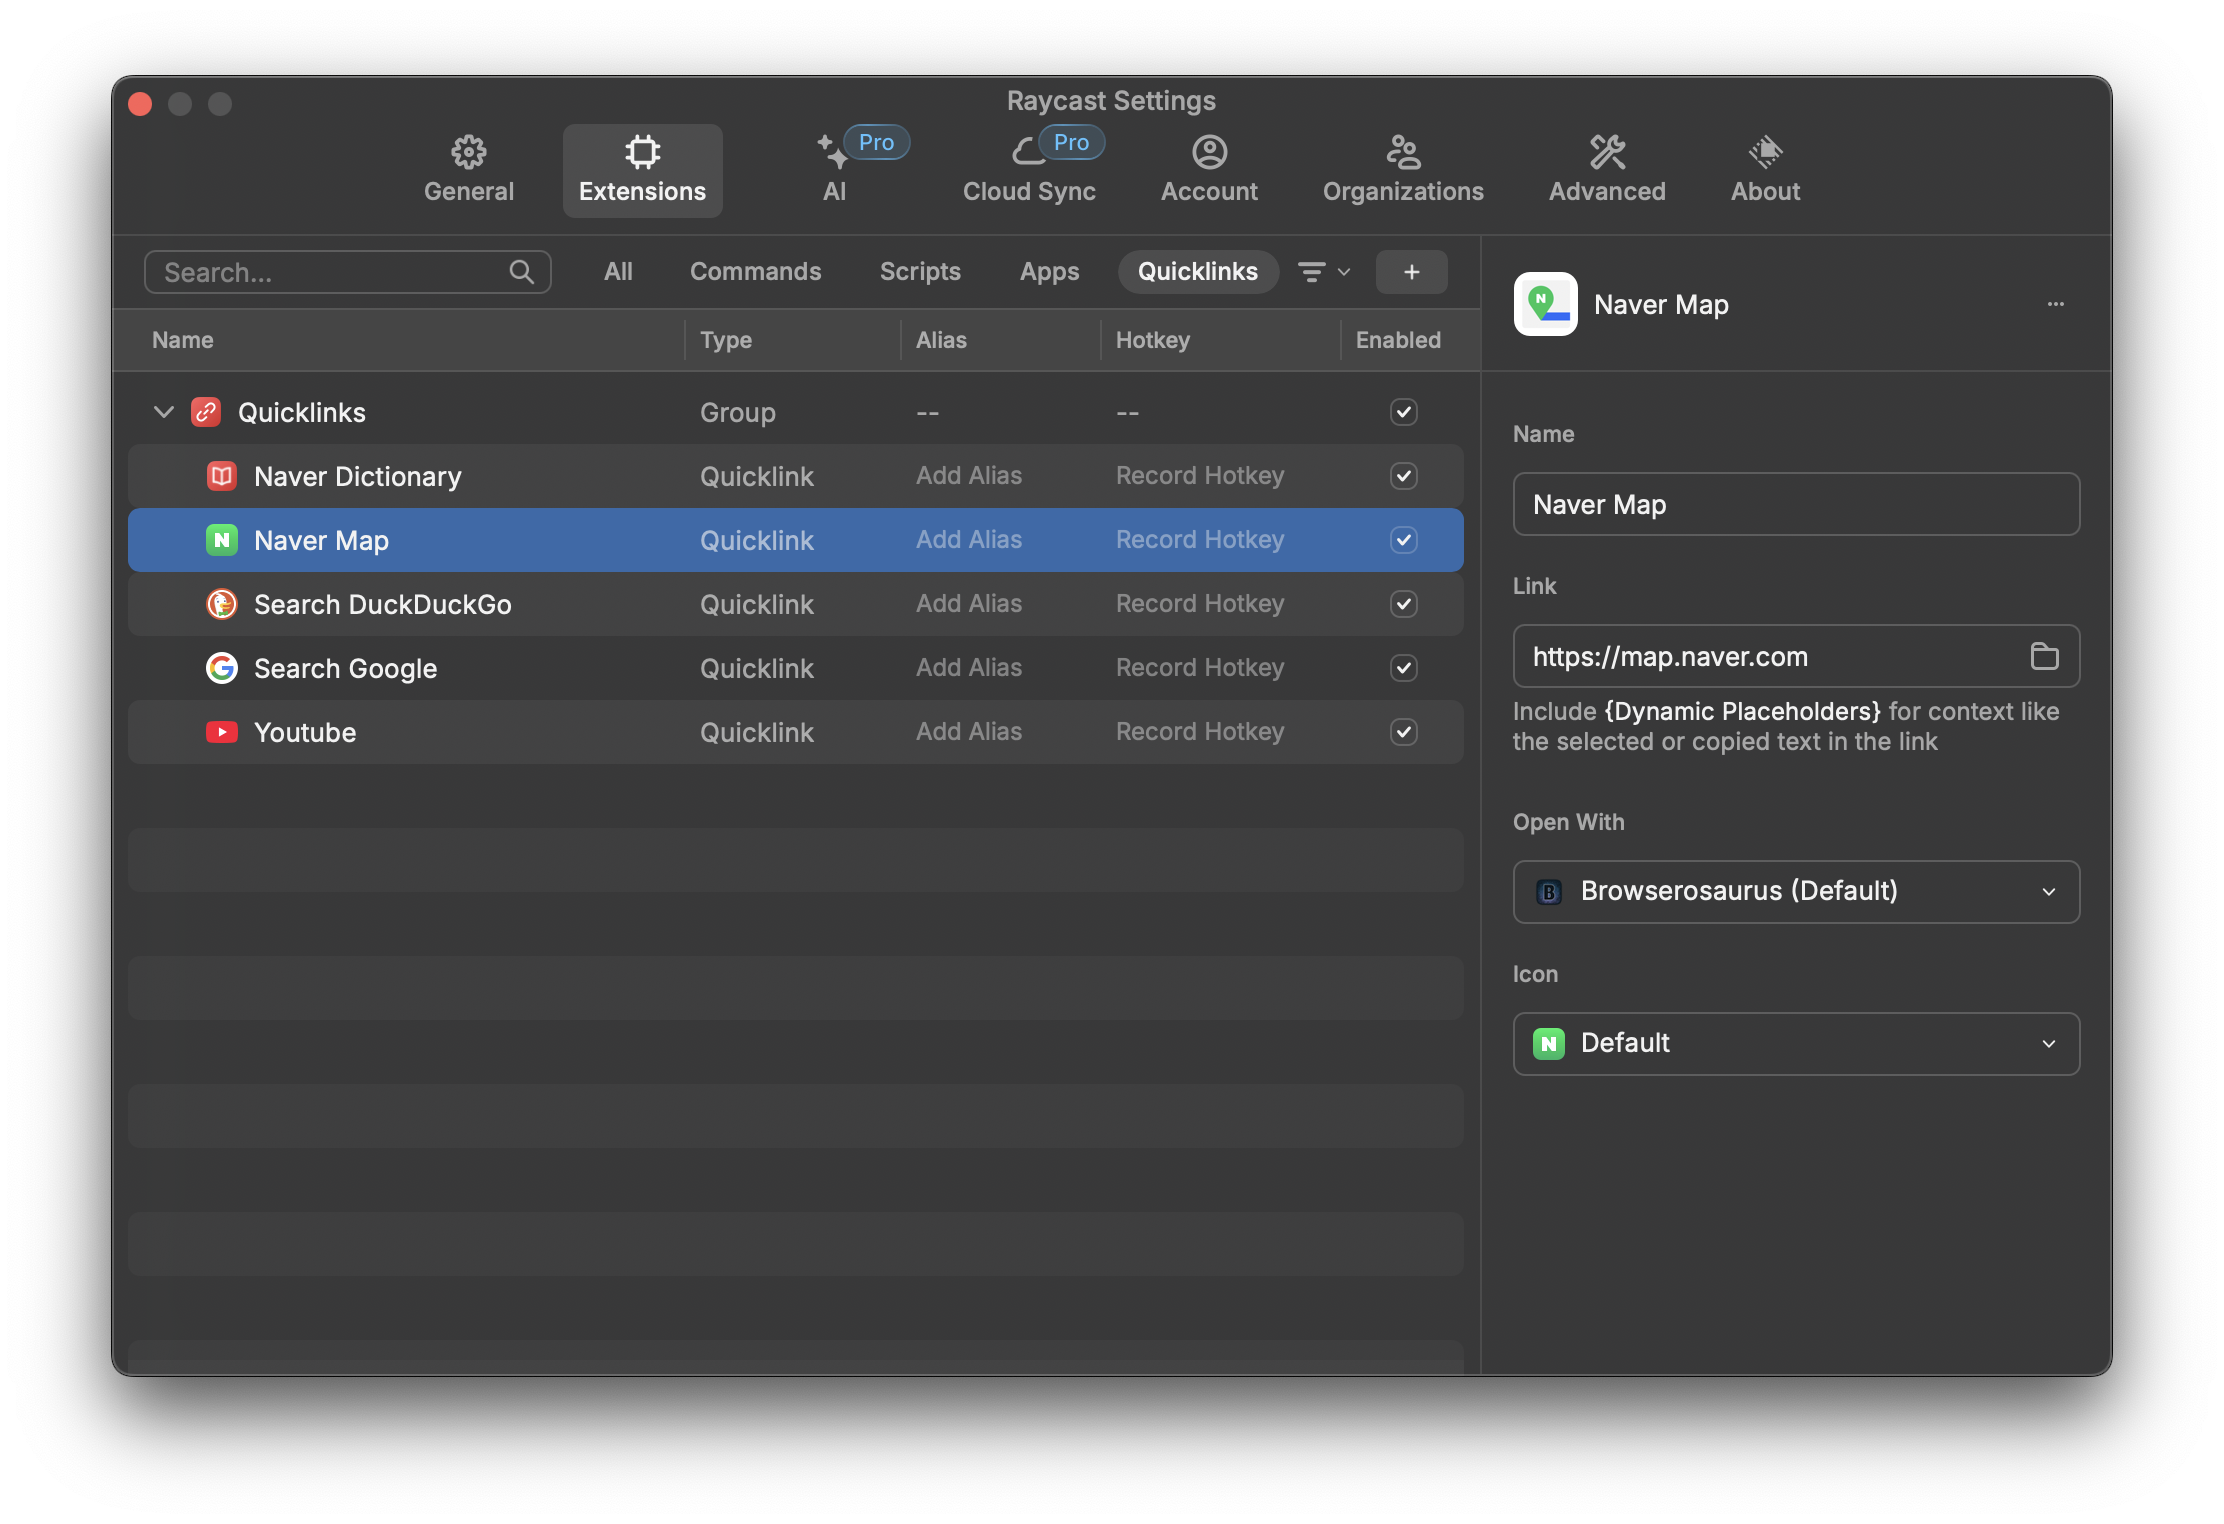Click the folder icon in Link field
The width and height of the screenshot is (2224, 1524).
point(2044,656)
